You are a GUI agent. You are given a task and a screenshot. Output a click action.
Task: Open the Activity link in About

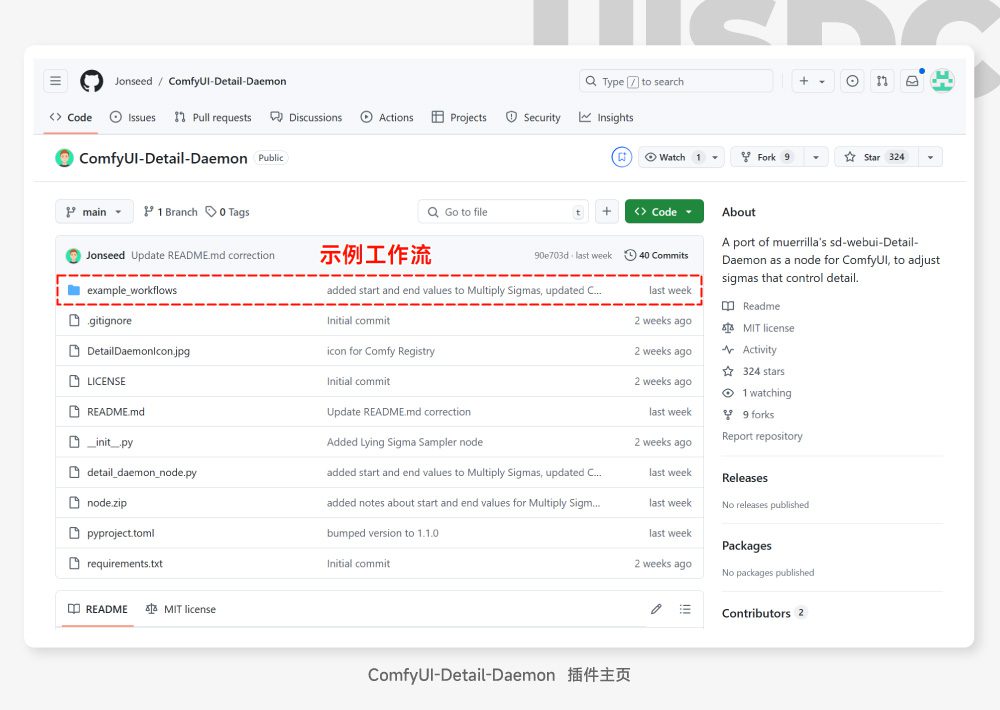(x=749, y=350)
